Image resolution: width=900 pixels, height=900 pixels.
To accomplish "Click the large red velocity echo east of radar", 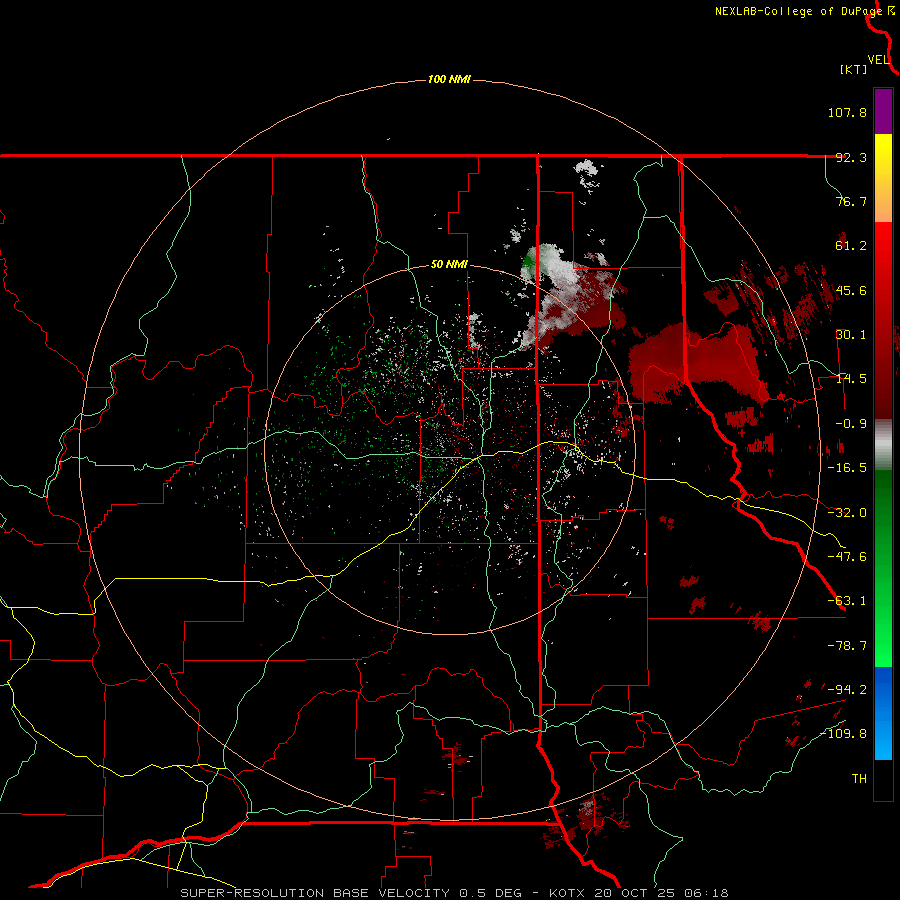I will (x=697, y=362).
